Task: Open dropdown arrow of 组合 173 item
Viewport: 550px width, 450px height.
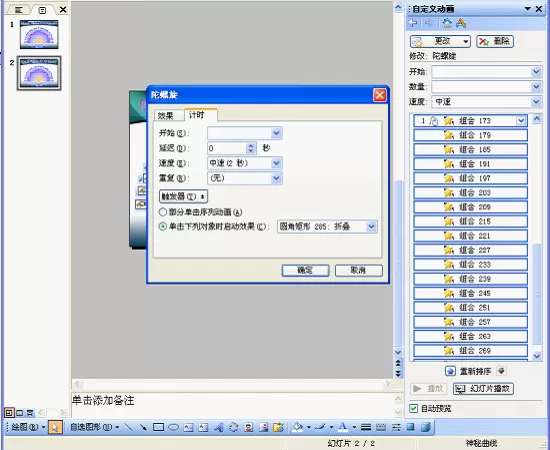Action: [521, 121]
